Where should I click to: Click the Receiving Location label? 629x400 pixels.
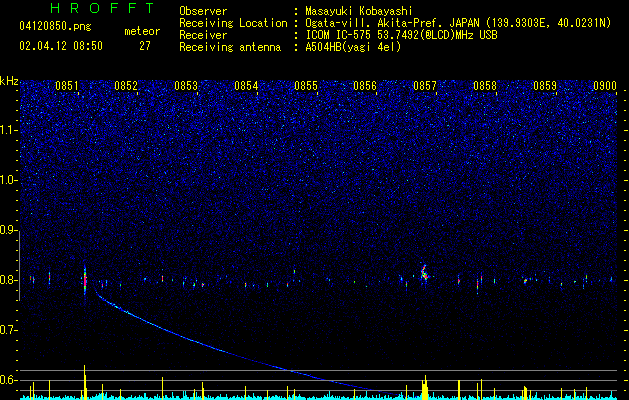coord(233,23)
